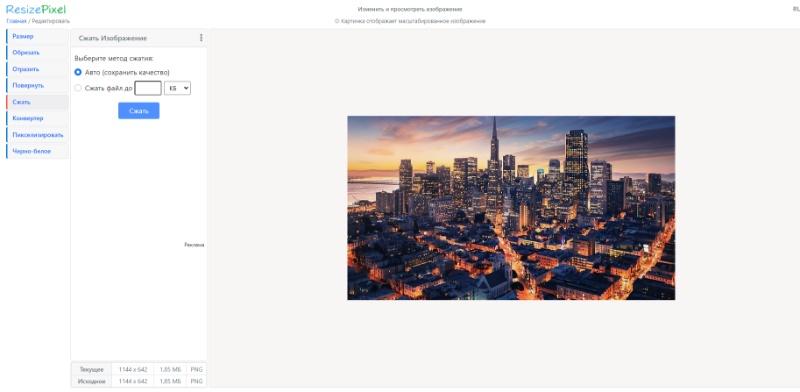Open the three-dot menu in Сжать Изображение panel
Viewport: 800px width, 392px height.
click(201, 38)
